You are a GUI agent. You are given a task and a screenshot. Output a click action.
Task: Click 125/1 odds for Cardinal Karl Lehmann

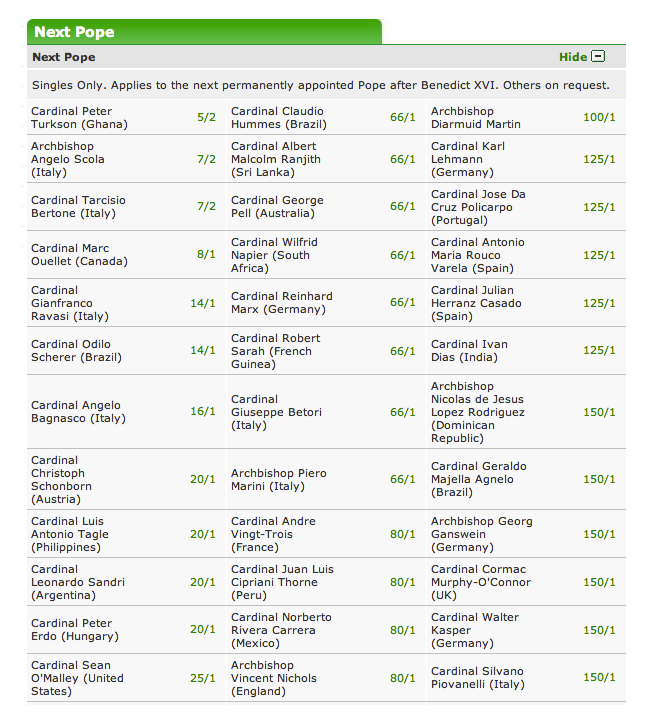(599, 159)
